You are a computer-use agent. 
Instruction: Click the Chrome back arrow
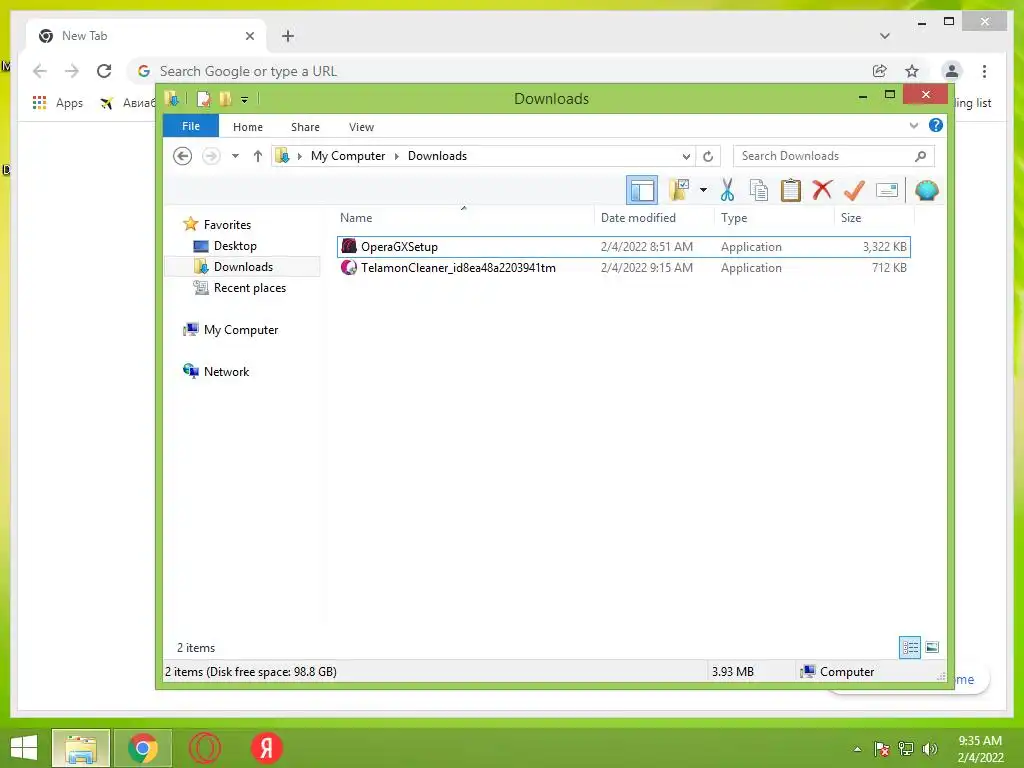pos(40,71)
